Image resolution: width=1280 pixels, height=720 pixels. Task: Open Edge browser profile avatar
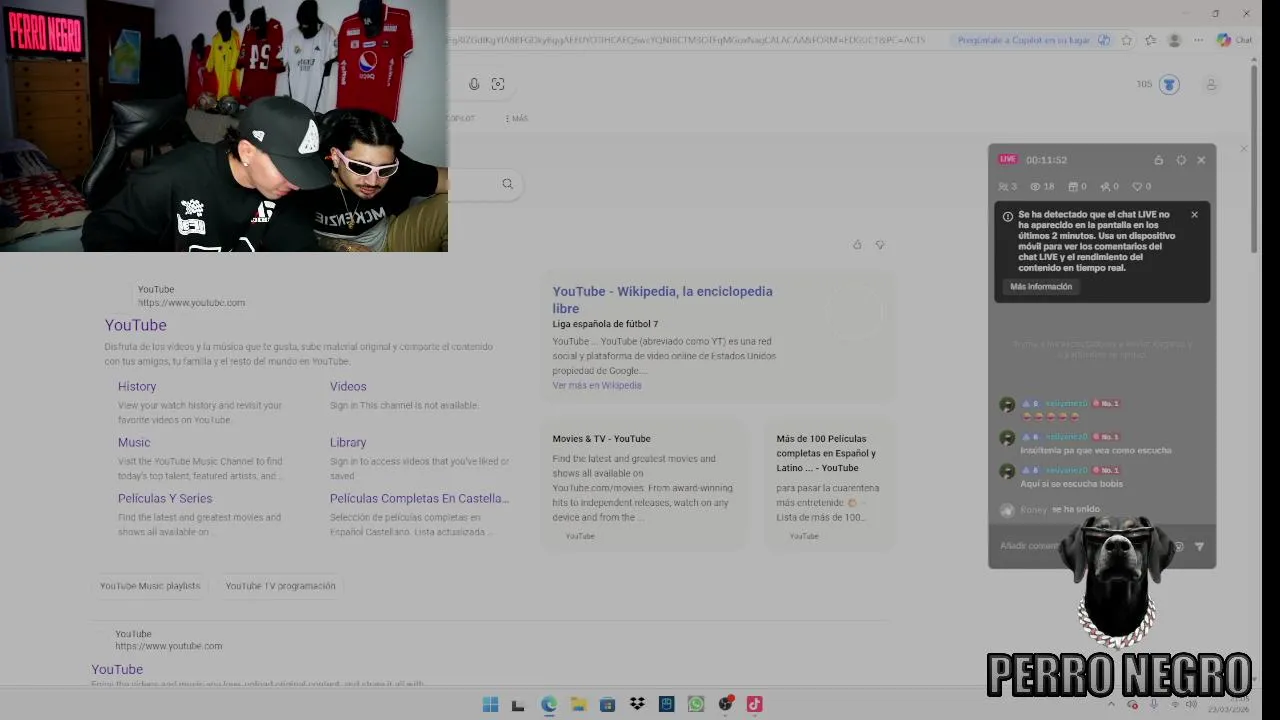(1175, 40)
